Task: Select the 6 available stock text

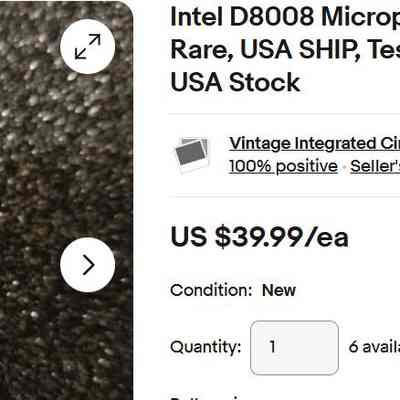Action: tap(374, 347)
